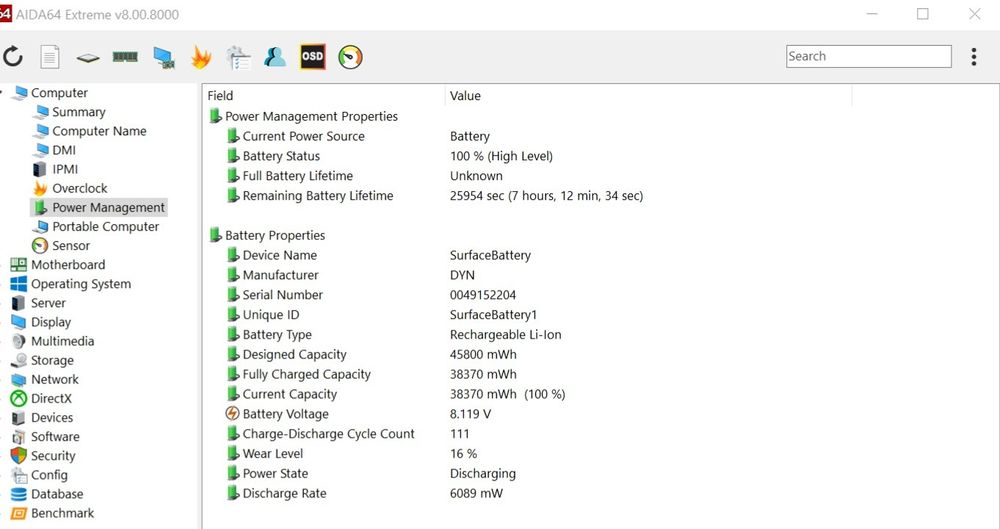Select the Multimedia category
Image resolution: width=1000 pixels, height=529 pixels.
(x=62, y=341)
